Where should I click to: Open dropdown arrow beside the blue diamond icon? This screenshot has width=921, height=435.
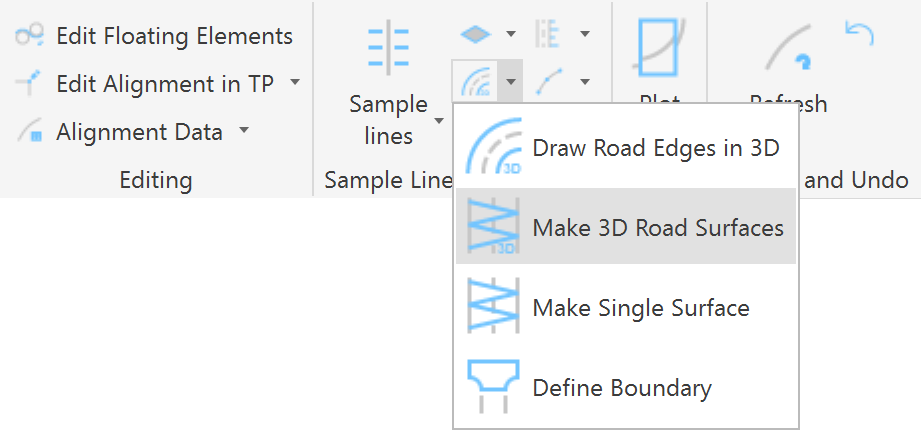(511, 34)
